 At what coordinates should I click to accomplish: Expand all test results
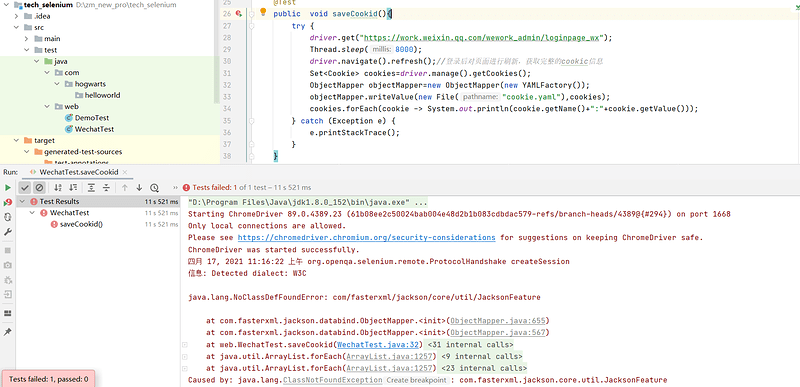coord(91,188)
